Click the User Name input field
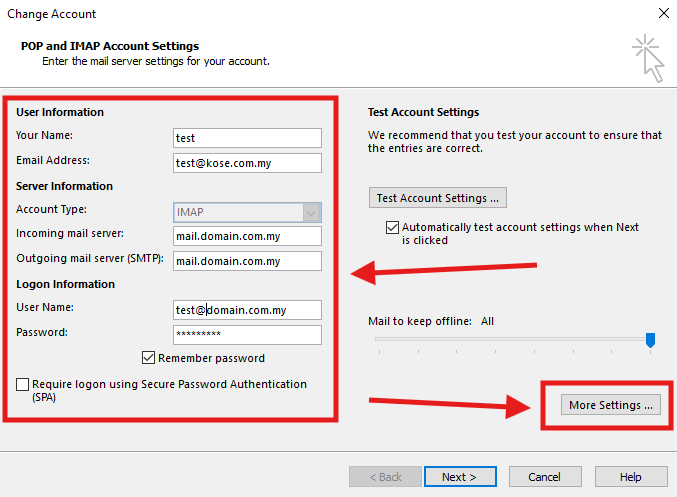This screenshot has height=497, width=677. click(247, 310)
